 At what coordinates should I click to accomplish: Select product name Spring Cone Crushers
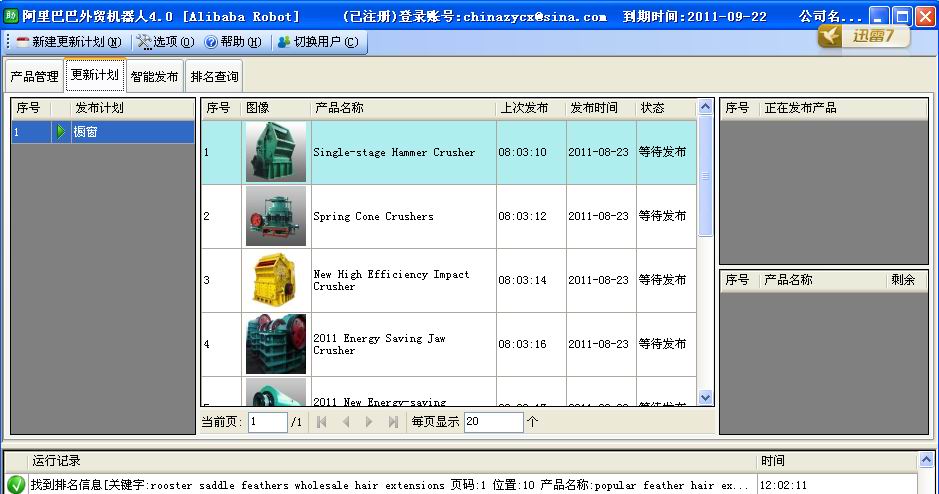click(x=373, y=217)
